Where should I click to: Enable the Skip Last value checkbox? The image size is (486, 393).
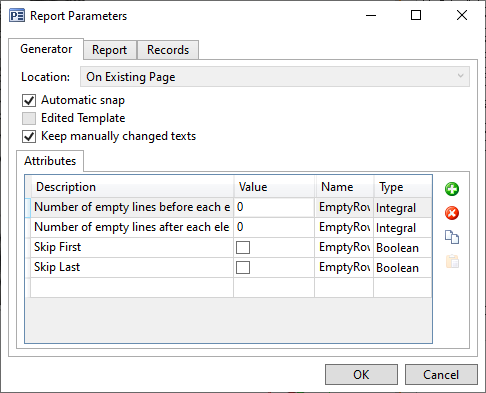coord(243,268)
